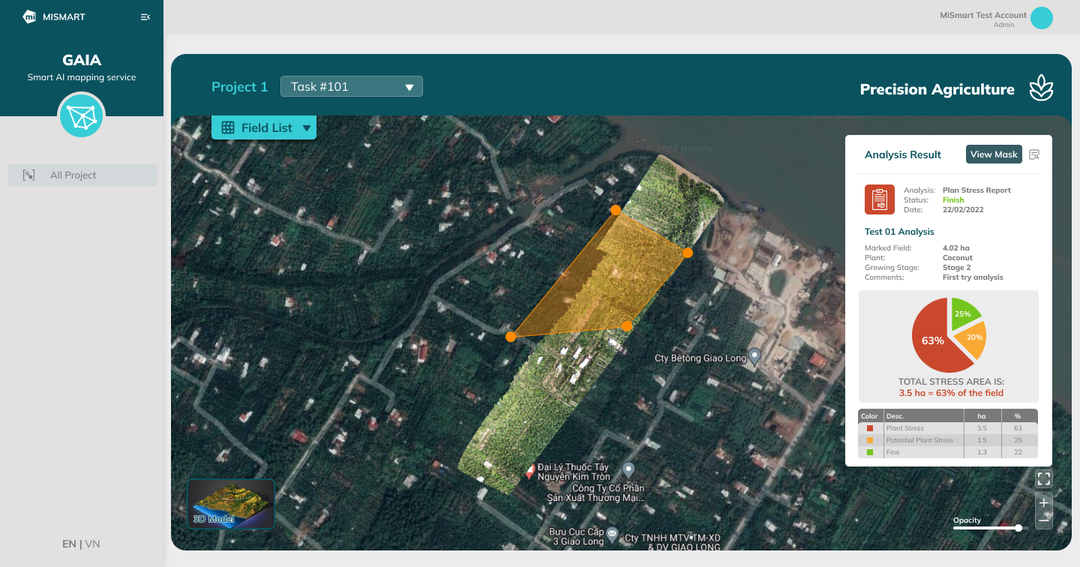Click the green Fine color swatch
Viewport: 1080px width, 567px height.
click(x=870, y=453)
